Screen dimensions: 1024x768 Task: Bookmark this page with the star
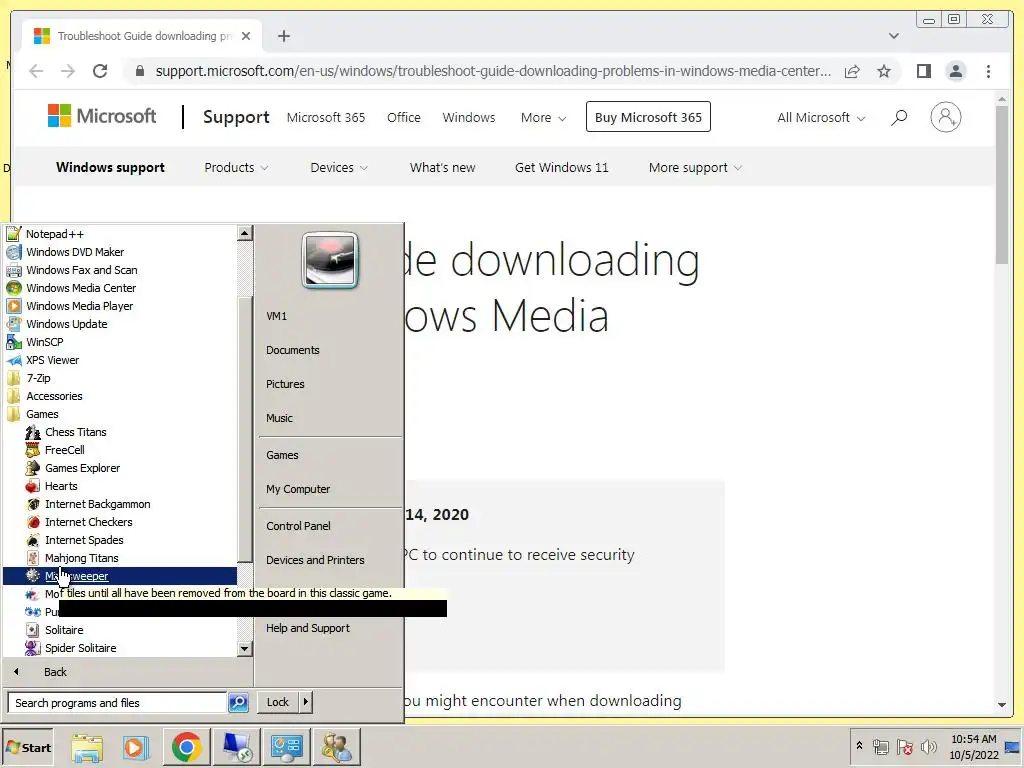[x=884, y=71]
